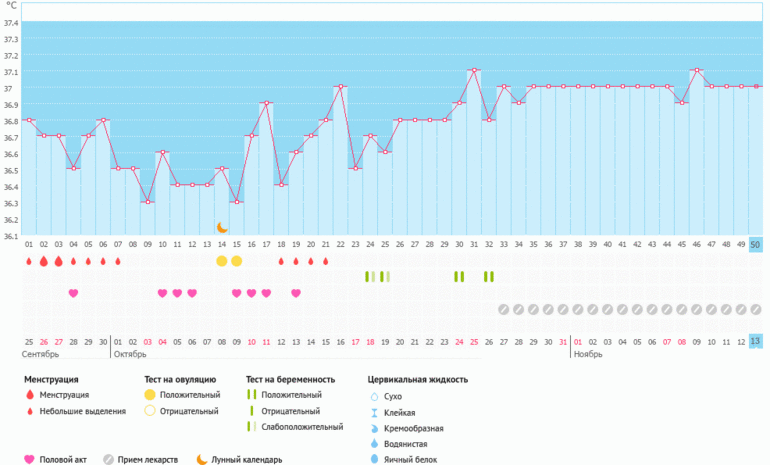The width and height of the screenshot is (770, 465).
Task: Click the heart marker on cycle day 04
Action: 73,293
